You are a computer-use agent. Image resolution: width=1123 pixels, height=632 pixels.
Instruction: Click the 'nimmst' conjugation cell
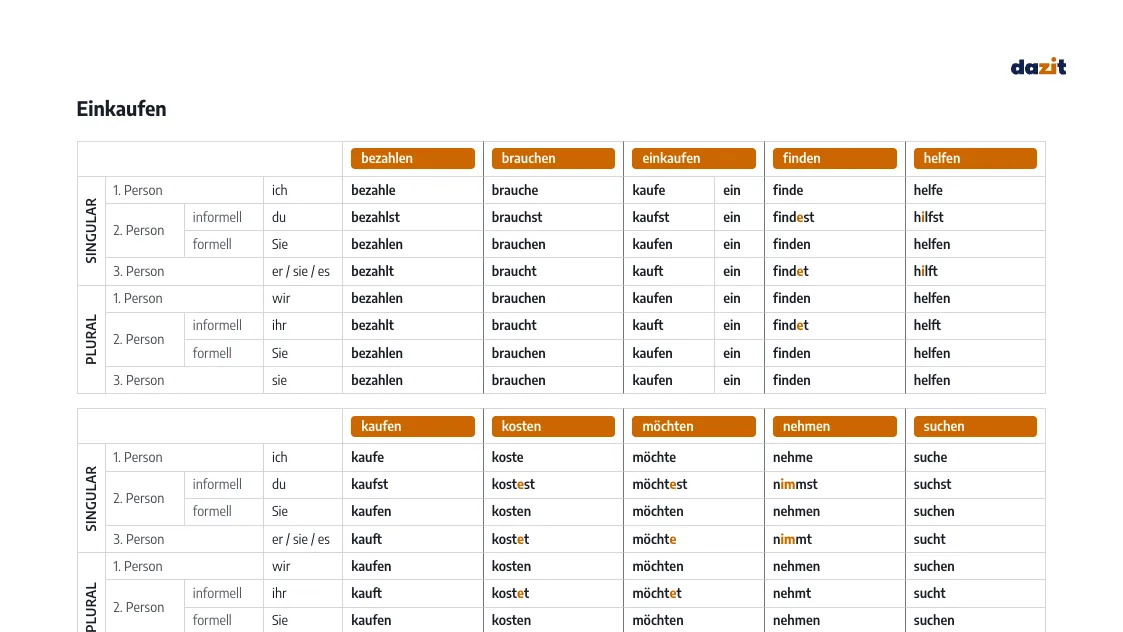pos(834,484)
